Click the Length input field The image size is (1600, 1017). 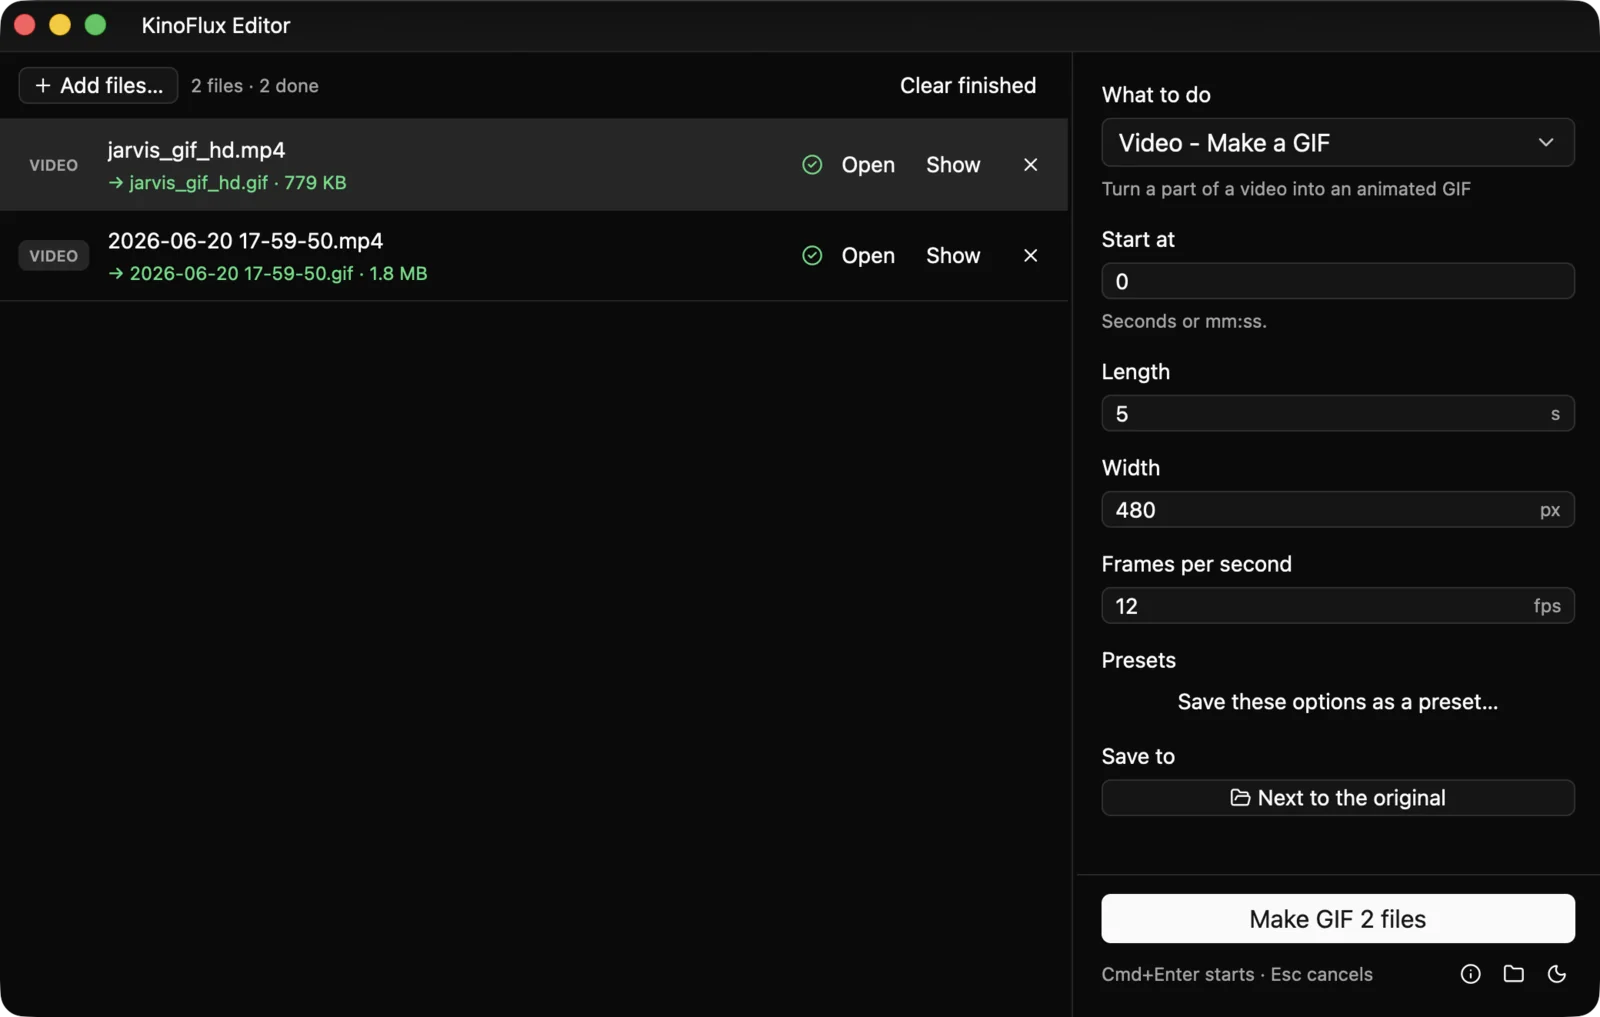pos(1338,414)
